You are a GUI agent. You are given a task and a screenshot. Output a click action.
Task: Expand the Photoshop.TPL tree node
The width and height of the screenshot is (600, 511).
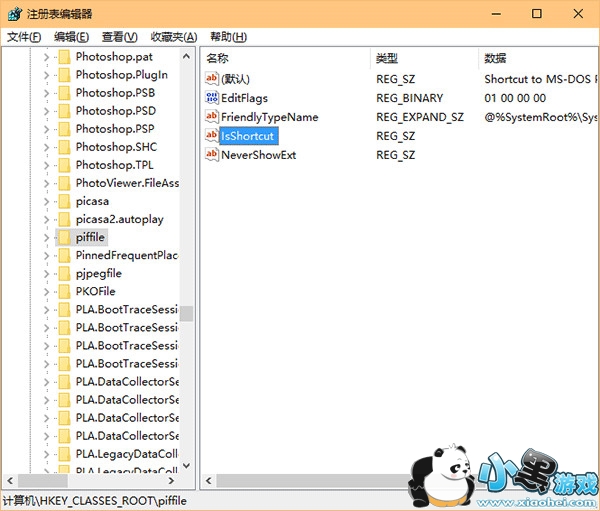[x=46, y=165]
